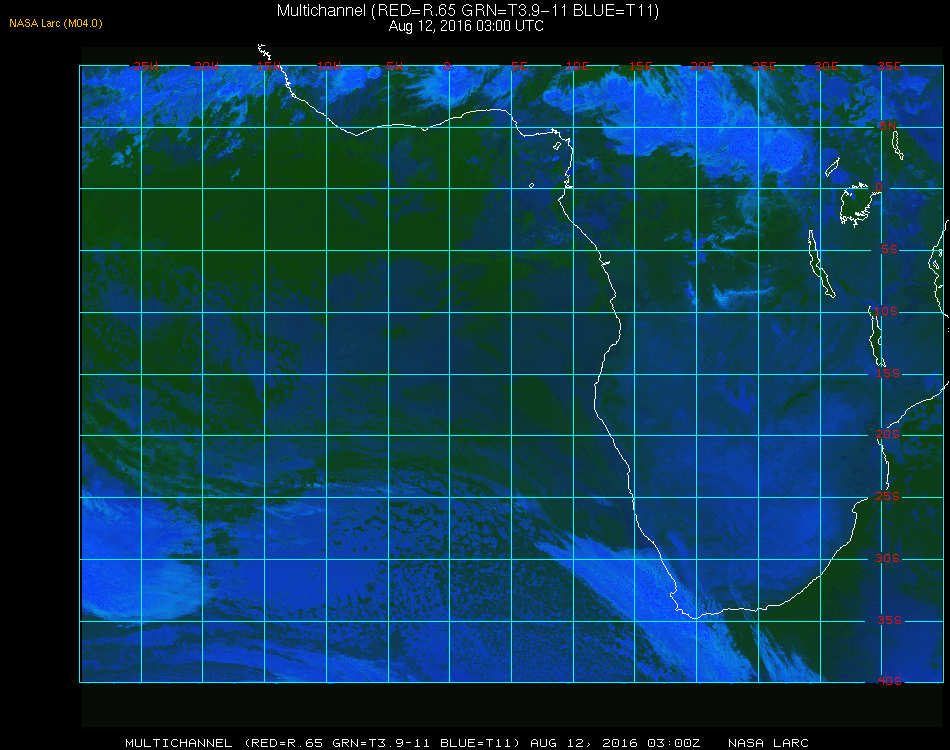Screen dimensions: 950x750
Task: Select the 25E longitude label
Action: [764, 66]
